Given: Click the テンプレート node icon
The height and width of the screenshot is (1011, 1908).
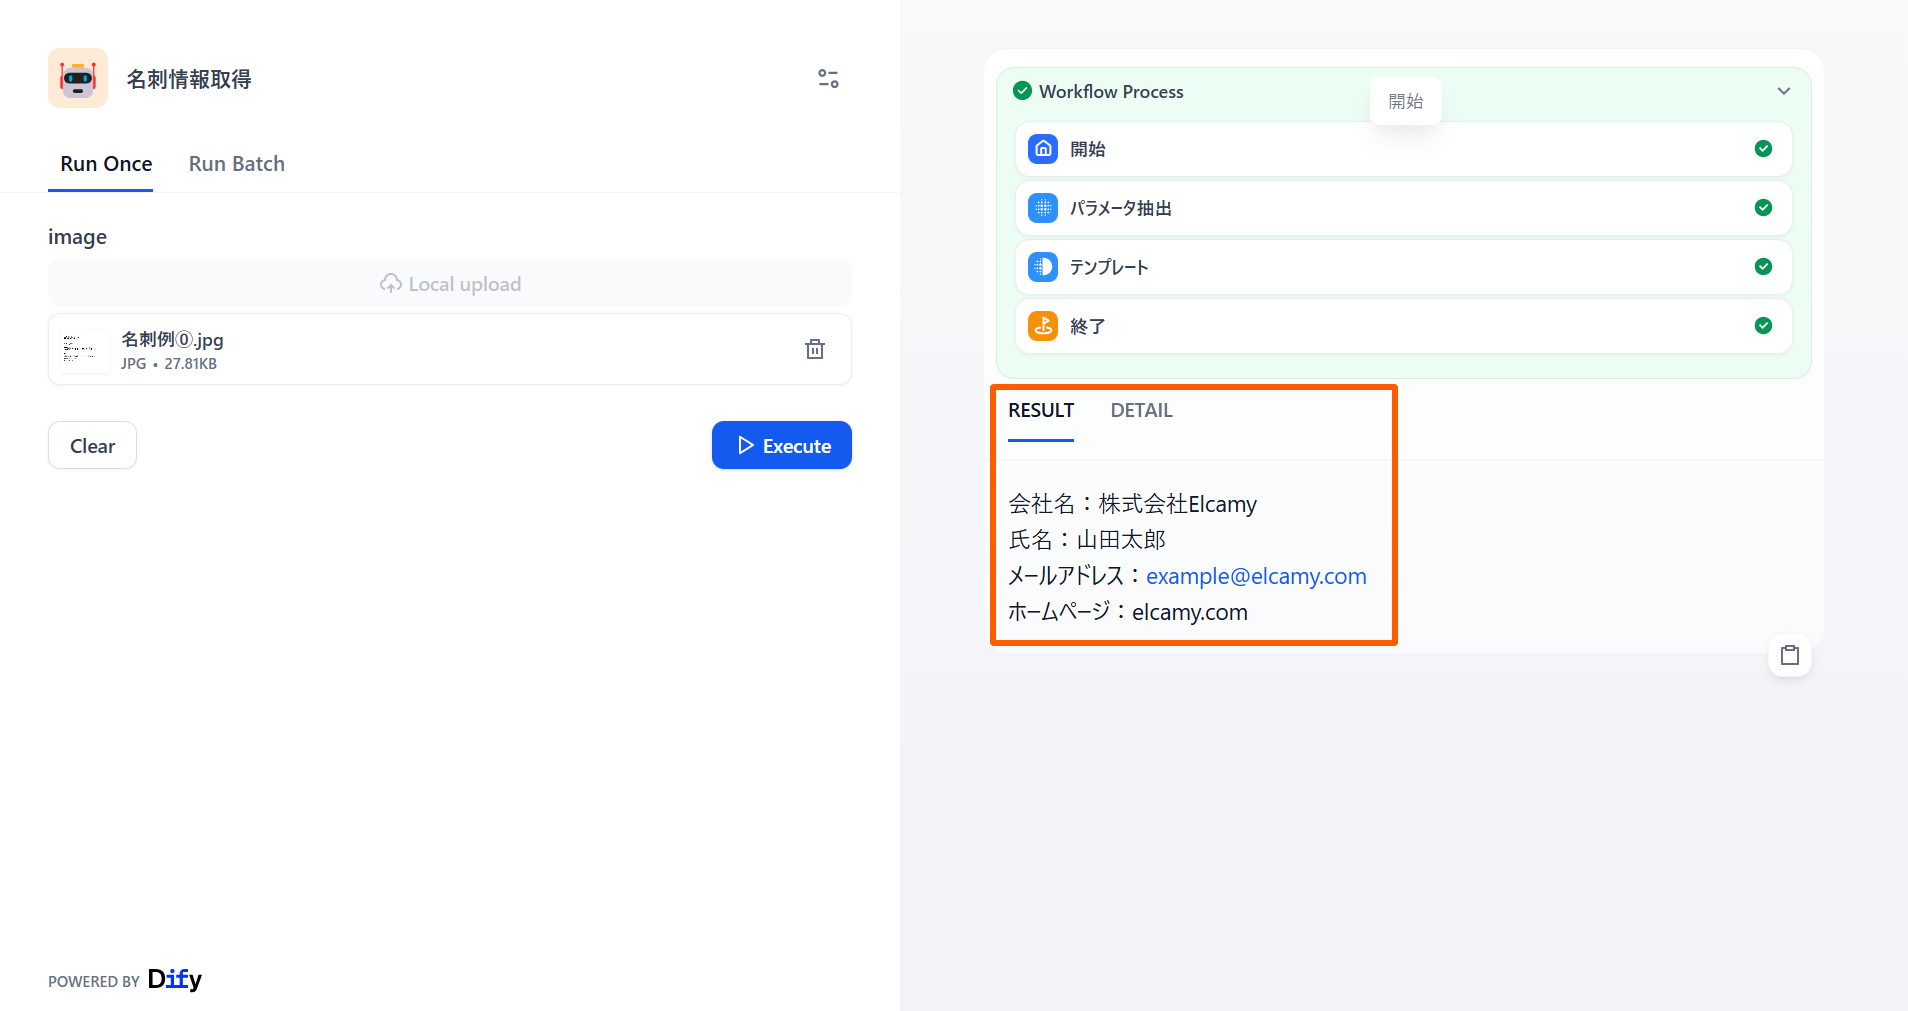Looking at the screenshot, I should point(1043,267).
